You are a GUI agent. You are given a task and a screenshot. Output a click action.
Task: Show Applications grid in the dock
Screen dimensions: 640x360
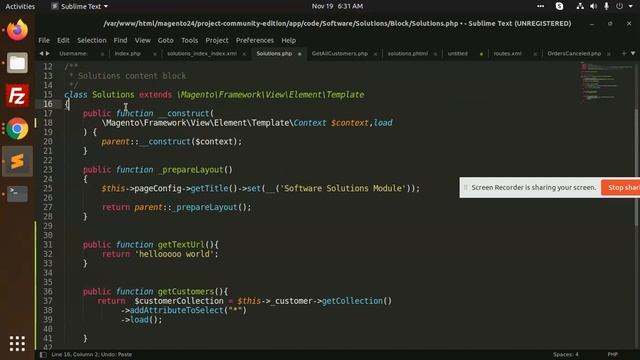coord(17,344)
